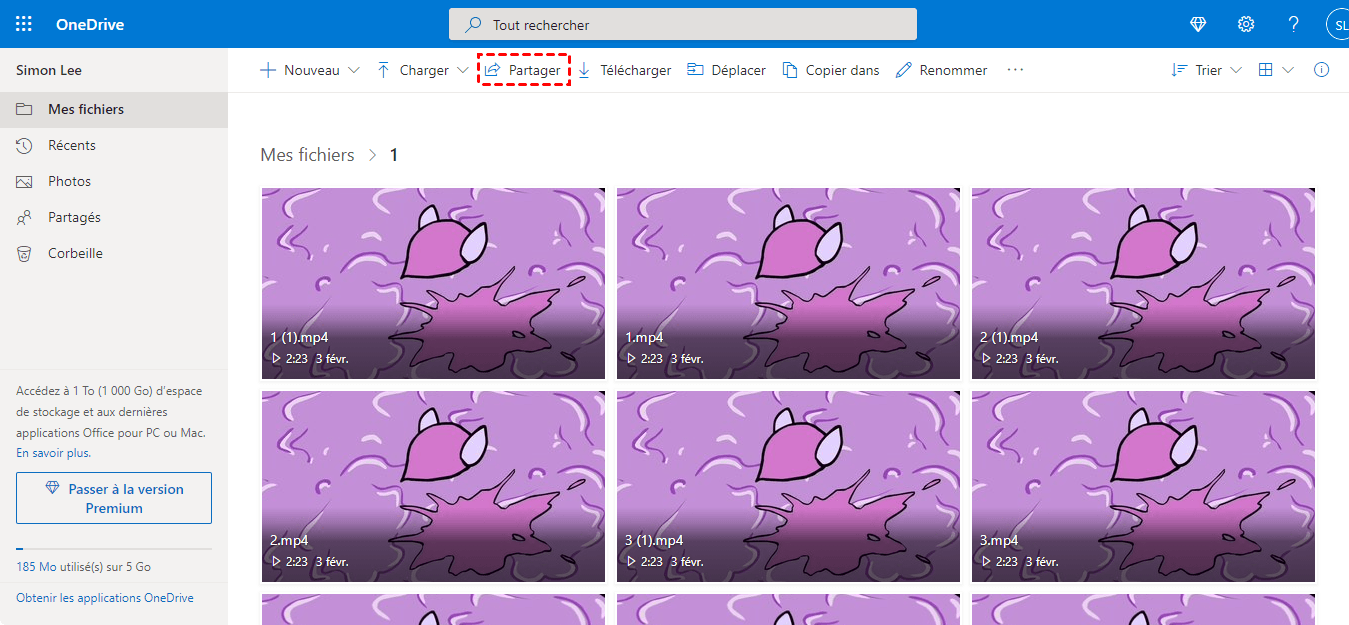Open the more options ellipsis menu
Screen dimensions: 1349x625
tap(1016, 70)
